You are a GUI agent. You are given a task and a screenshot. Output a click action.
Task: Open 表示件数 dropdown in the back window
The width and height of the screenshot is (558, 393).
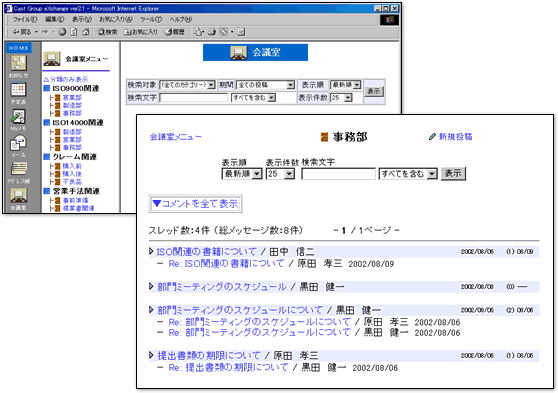[x=341, y=98]
